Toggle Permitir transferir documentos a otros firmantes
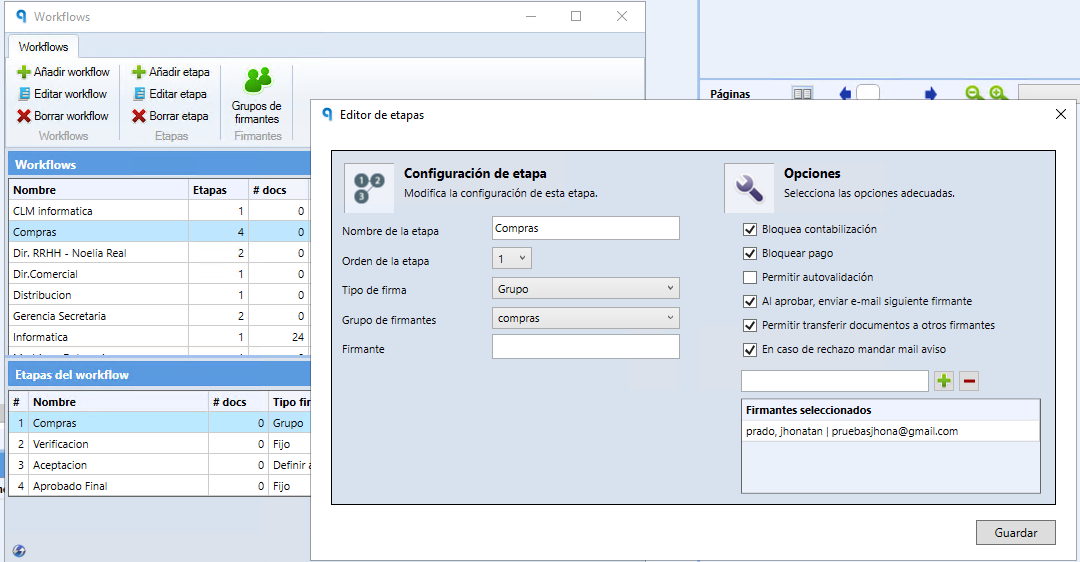This screenshot has width=1080, height=562. pyautogui.click(x=750, y=325)
